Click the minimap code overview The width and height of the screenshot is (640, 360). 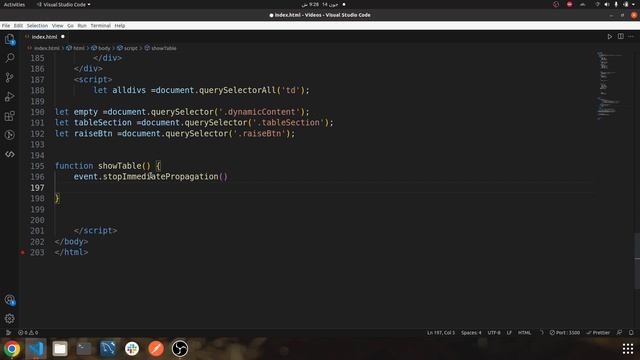pyautogui.click(x=609, y=86)
